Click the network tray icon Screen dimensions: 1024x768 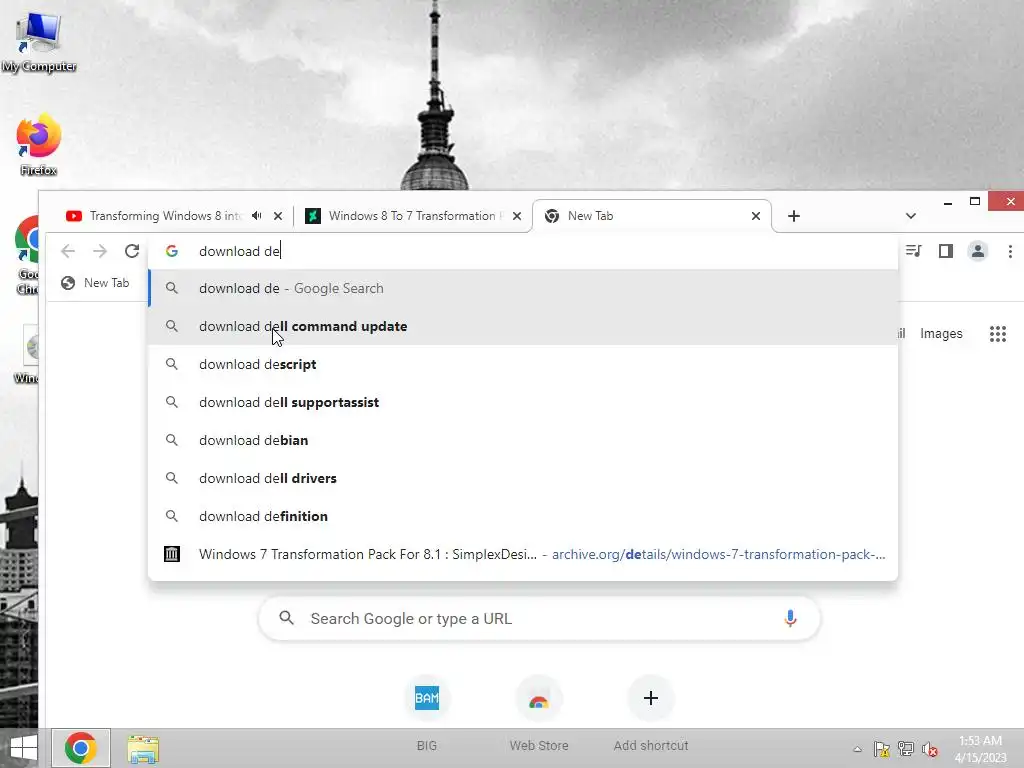pos(906,749)
